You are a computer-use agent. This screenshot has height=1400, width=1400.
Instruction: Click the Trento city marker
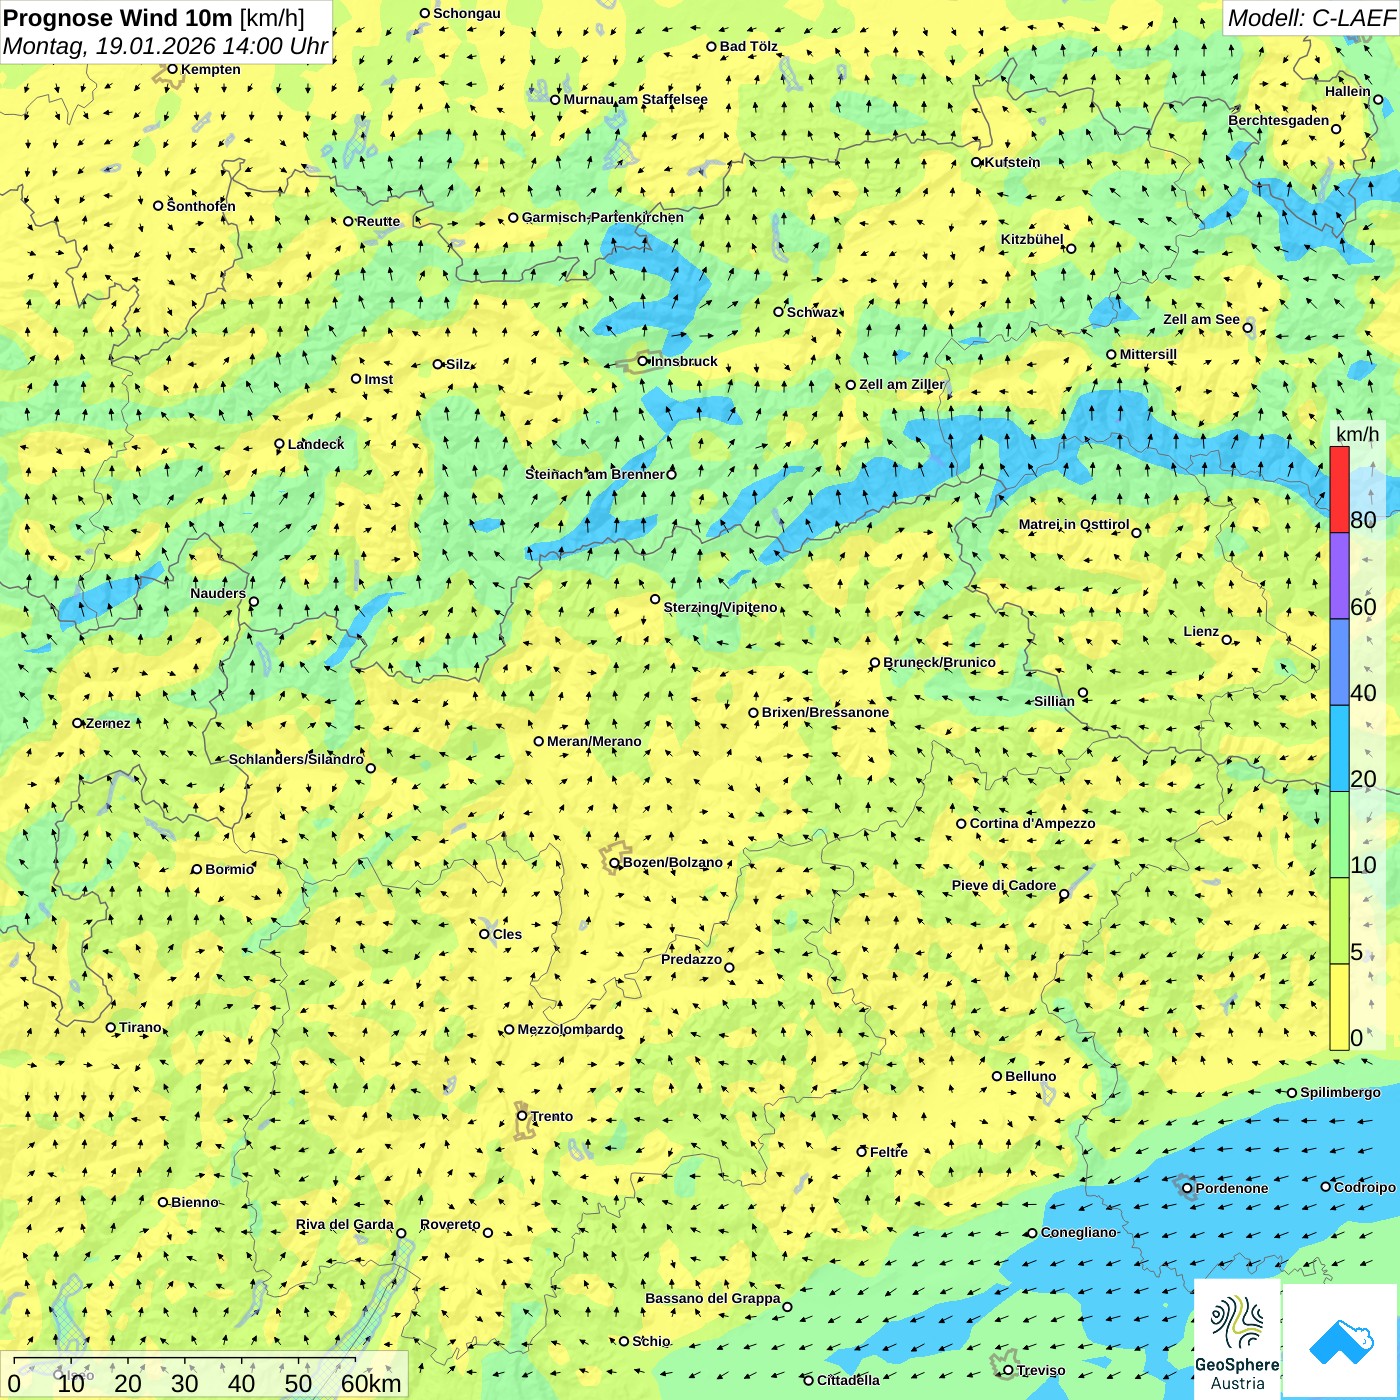click(x=522, y=1116)
